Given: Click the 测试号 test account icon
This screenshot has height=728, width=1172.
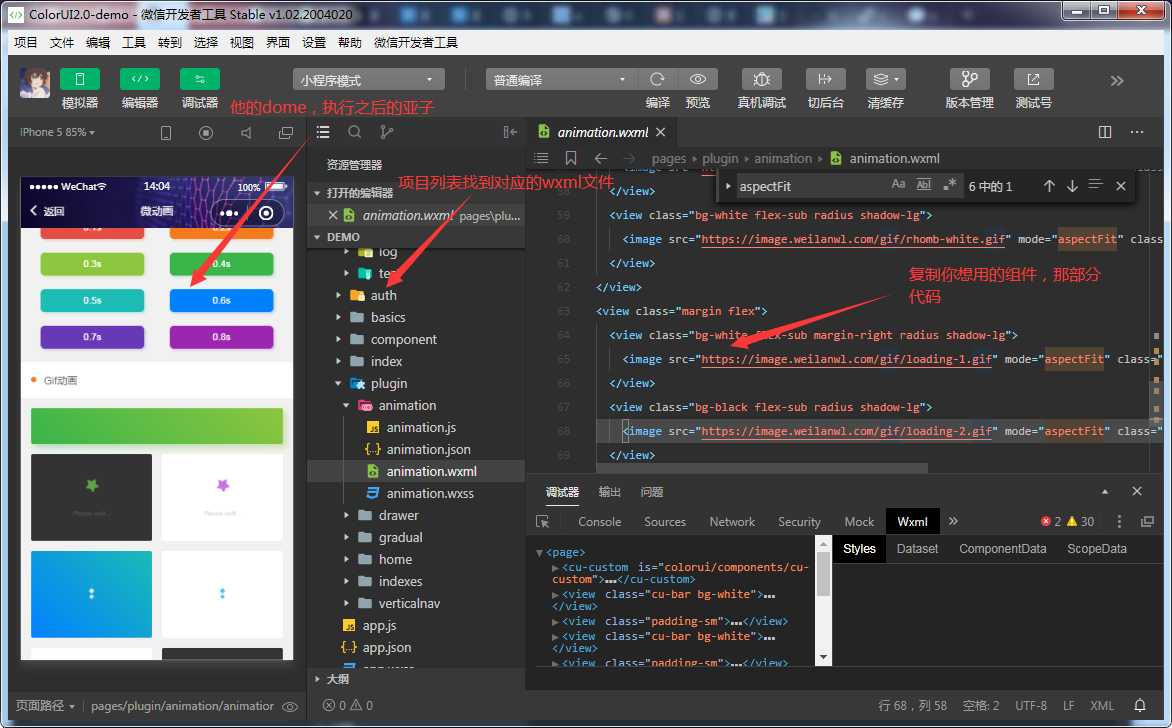Looking at the screenshot, I should (x=1034, y=79).
